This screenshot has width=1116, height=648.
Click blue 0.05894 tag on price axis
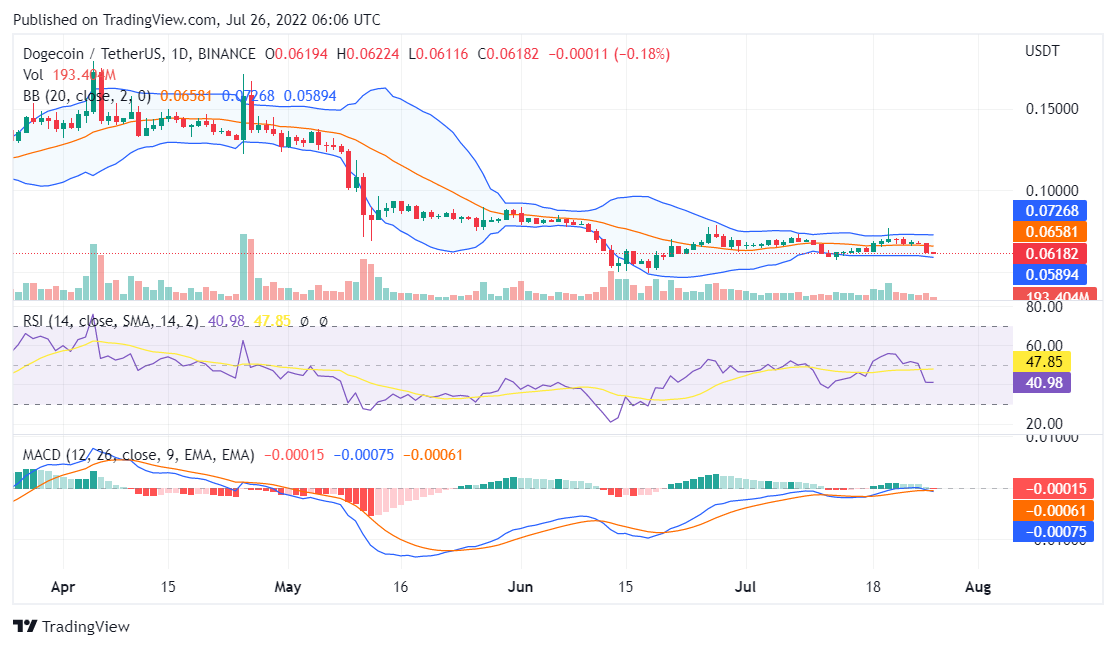1043,275
